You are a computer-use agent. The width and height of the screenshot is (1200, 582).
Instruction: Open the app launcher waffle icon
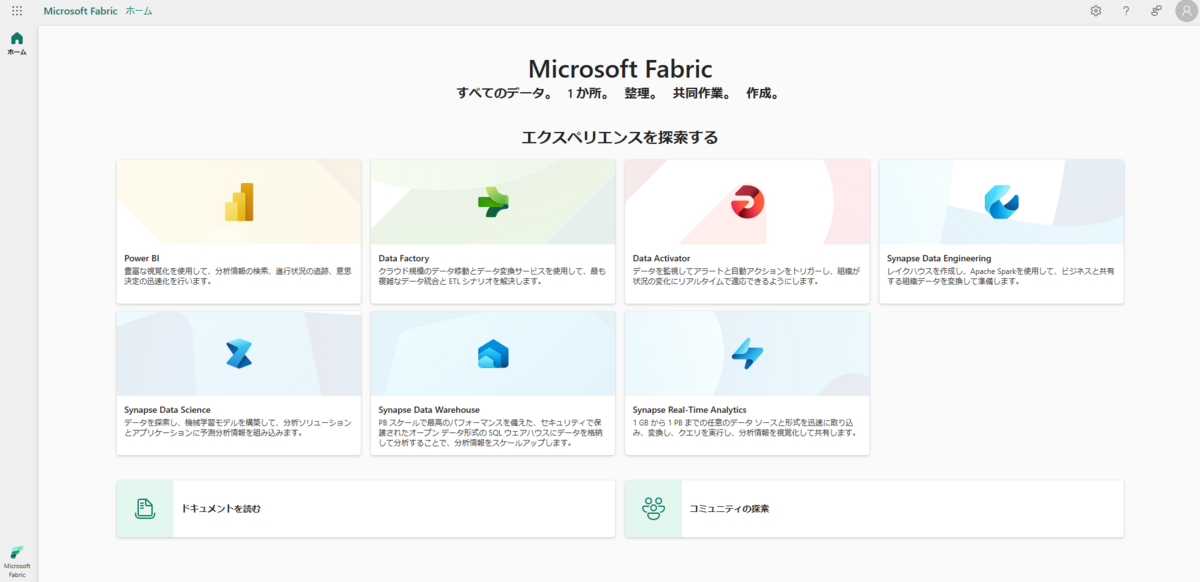tap(17, 10)
